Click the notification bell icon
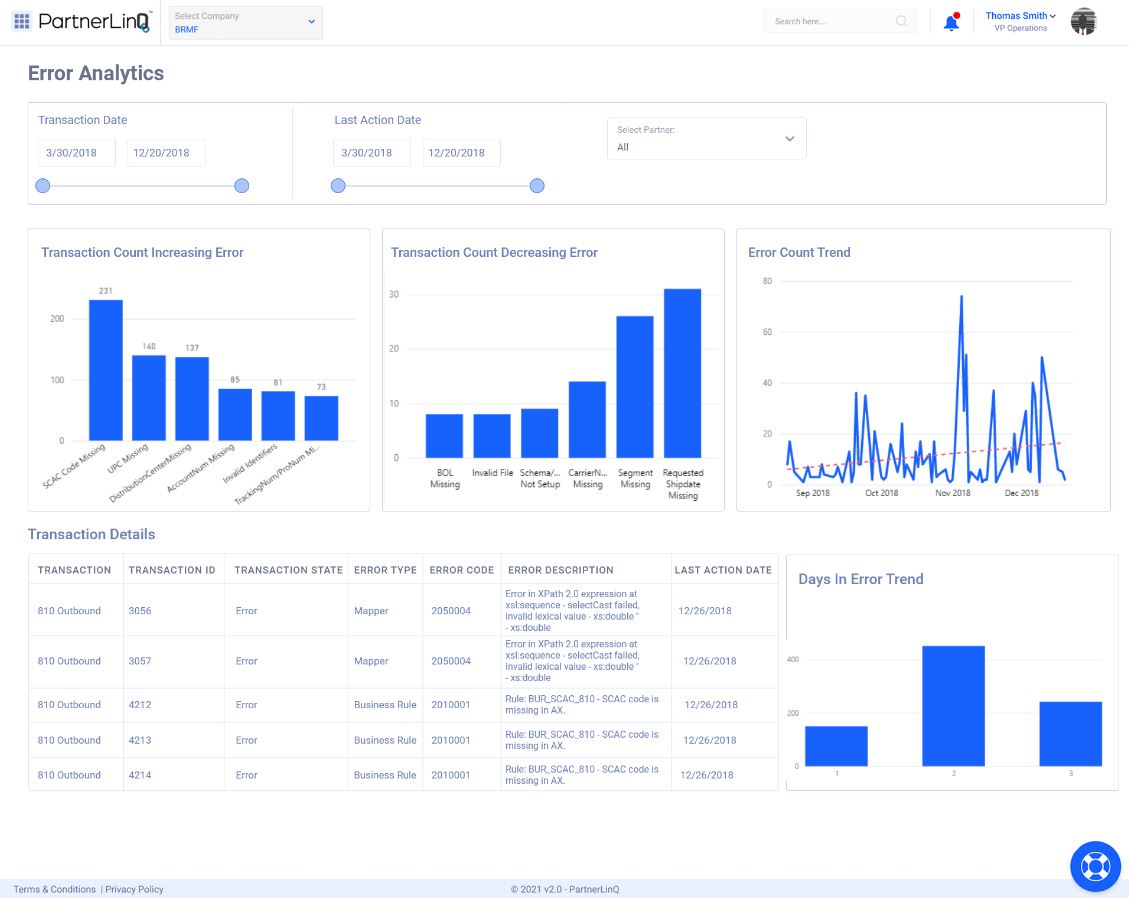1129x898 pixels. [951, 22]
